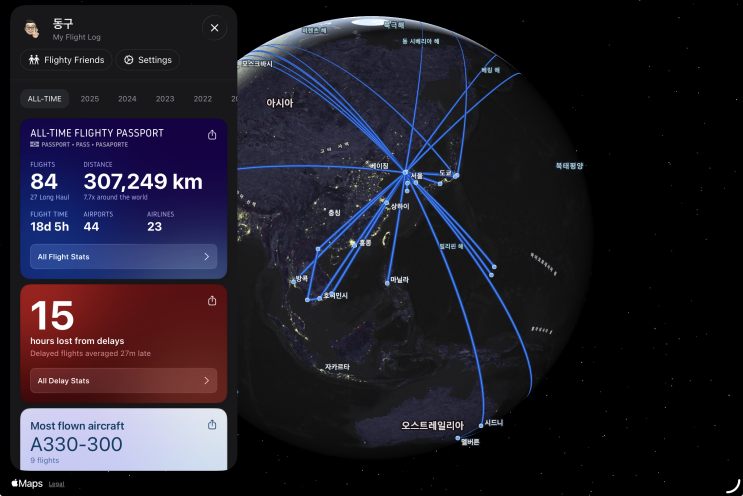Share the Most flown aircraft card
Viewport: 743px width, 496px height.
point(212,425)
